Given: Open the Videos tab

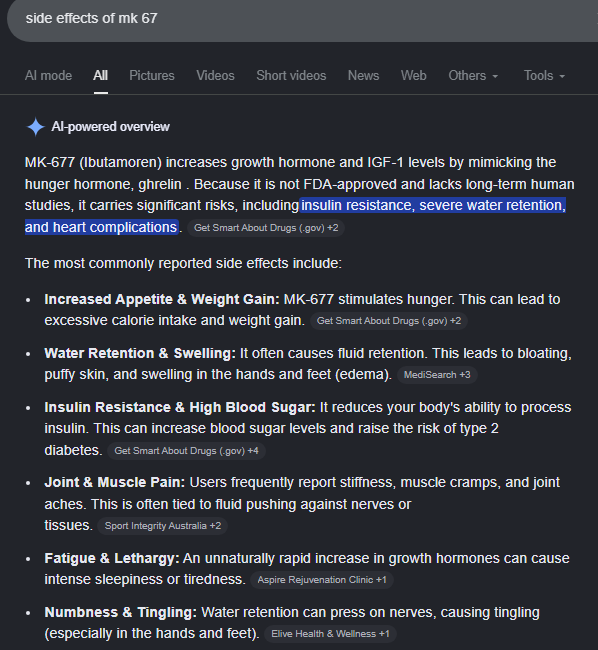Looking at the screenshot, I should point(215,76).
